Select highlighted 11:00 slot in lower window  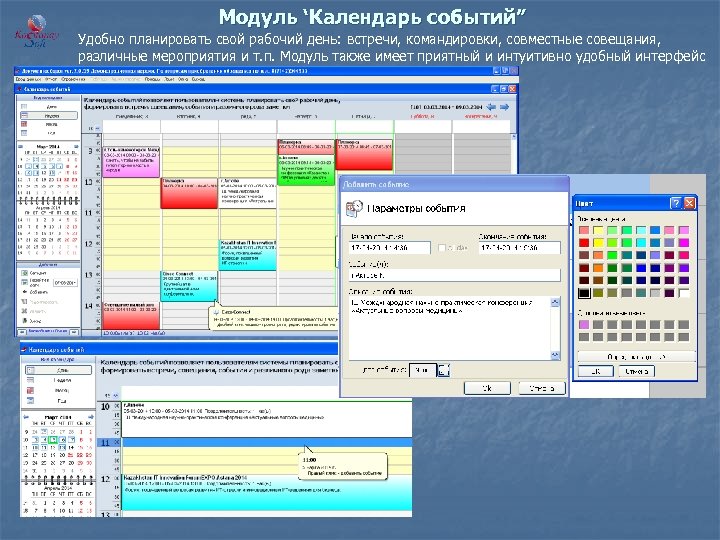267,443
